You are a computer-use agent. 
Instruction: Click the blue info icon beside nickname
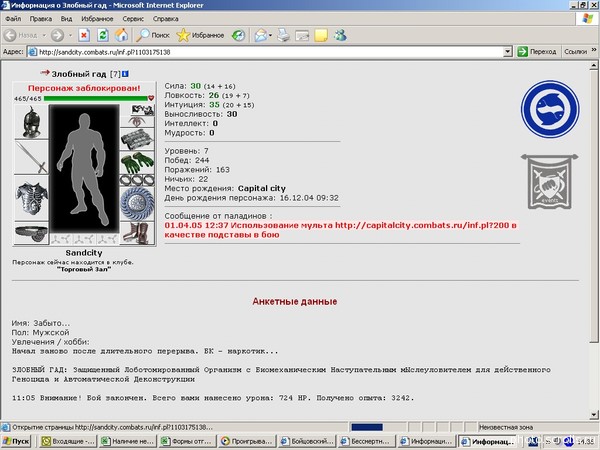[125, 73]
